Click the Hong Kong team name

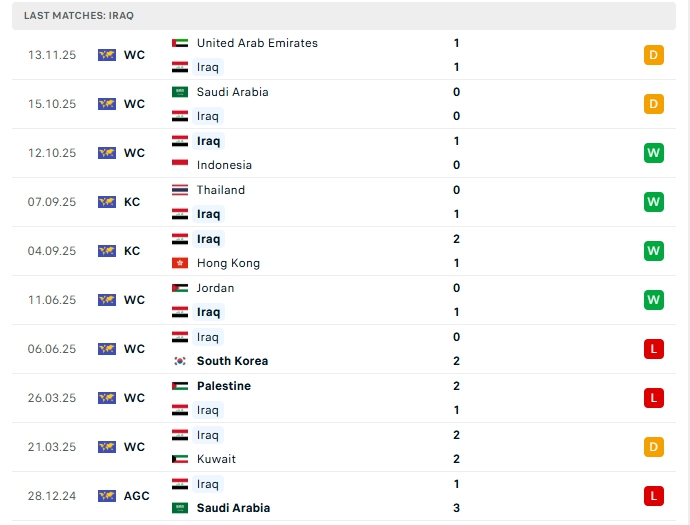click(228, 263)
